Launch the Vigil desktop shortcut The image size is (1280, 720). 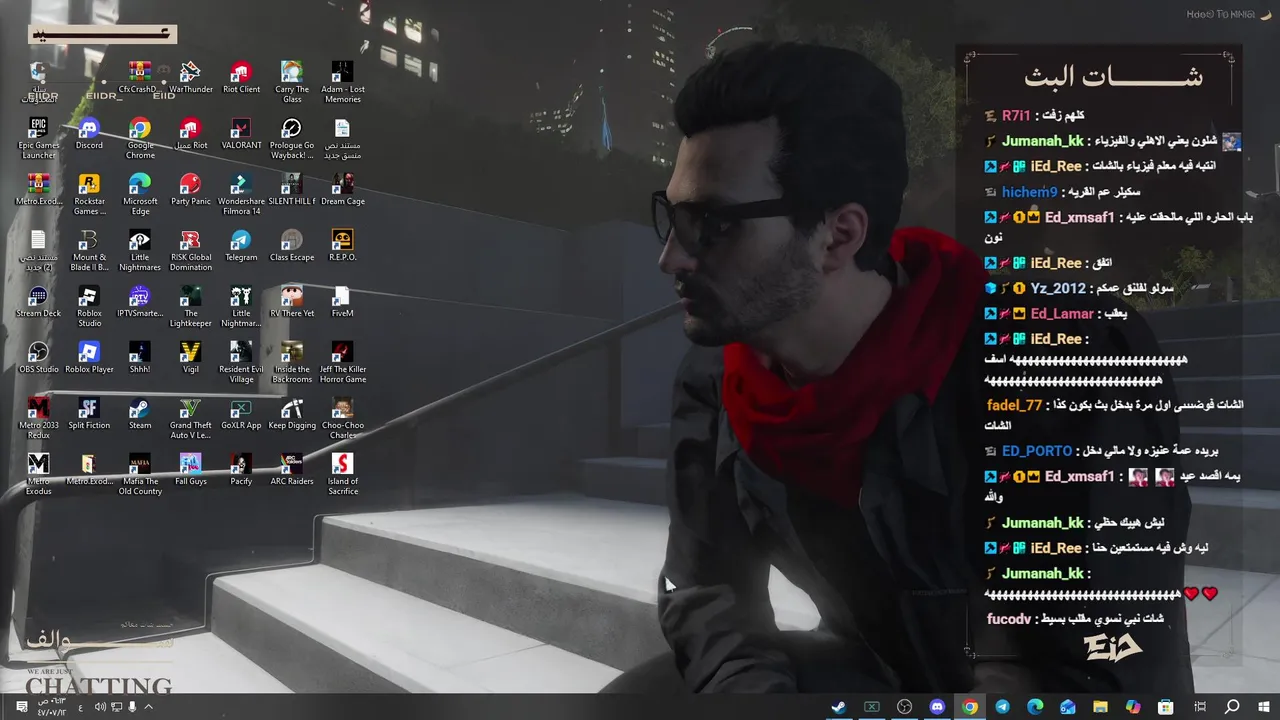(190, 358)
